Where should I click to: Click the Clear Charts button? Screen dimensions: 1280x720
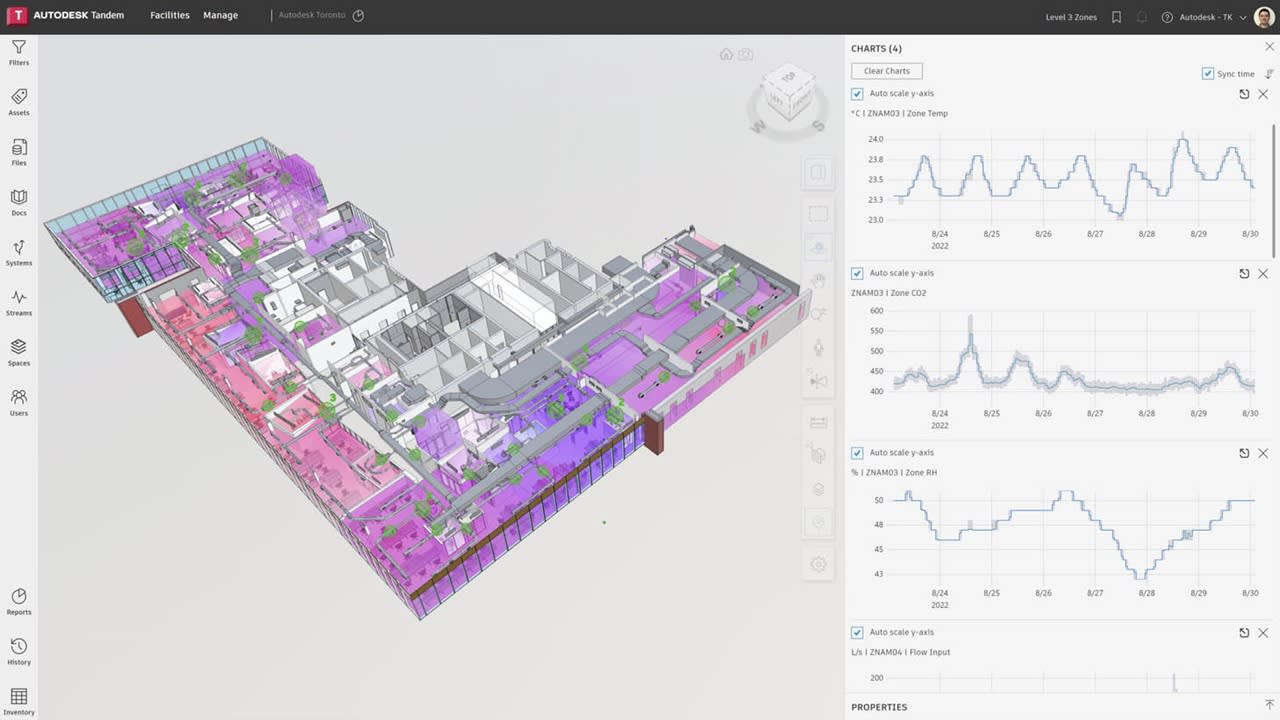[886, 70]
